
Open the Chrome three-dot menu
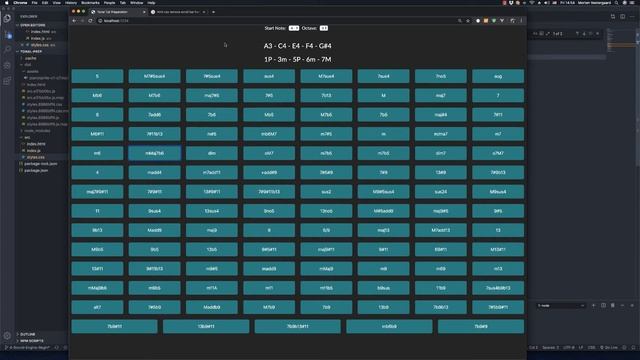tap(521, 20)
